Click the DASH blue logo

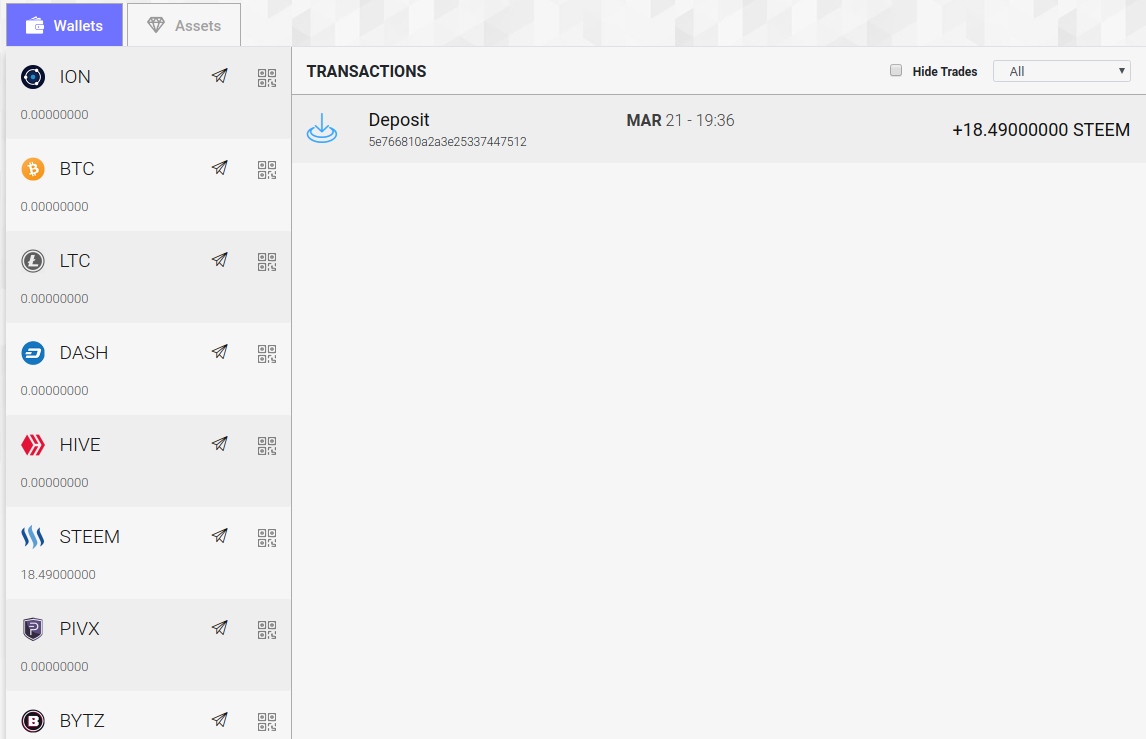click(x=33, y=353)
